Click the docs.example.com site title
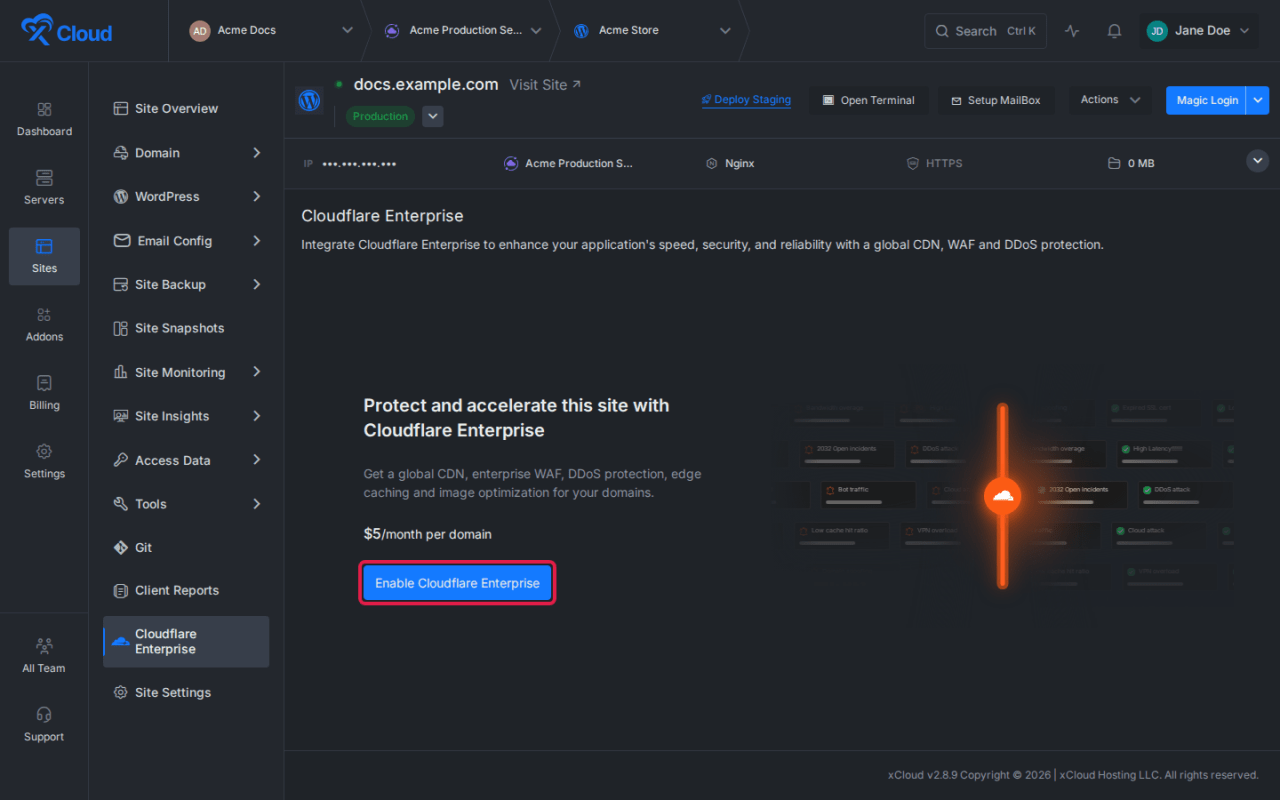The height and width of the screenshot is (800, 1280). point(426,85)
